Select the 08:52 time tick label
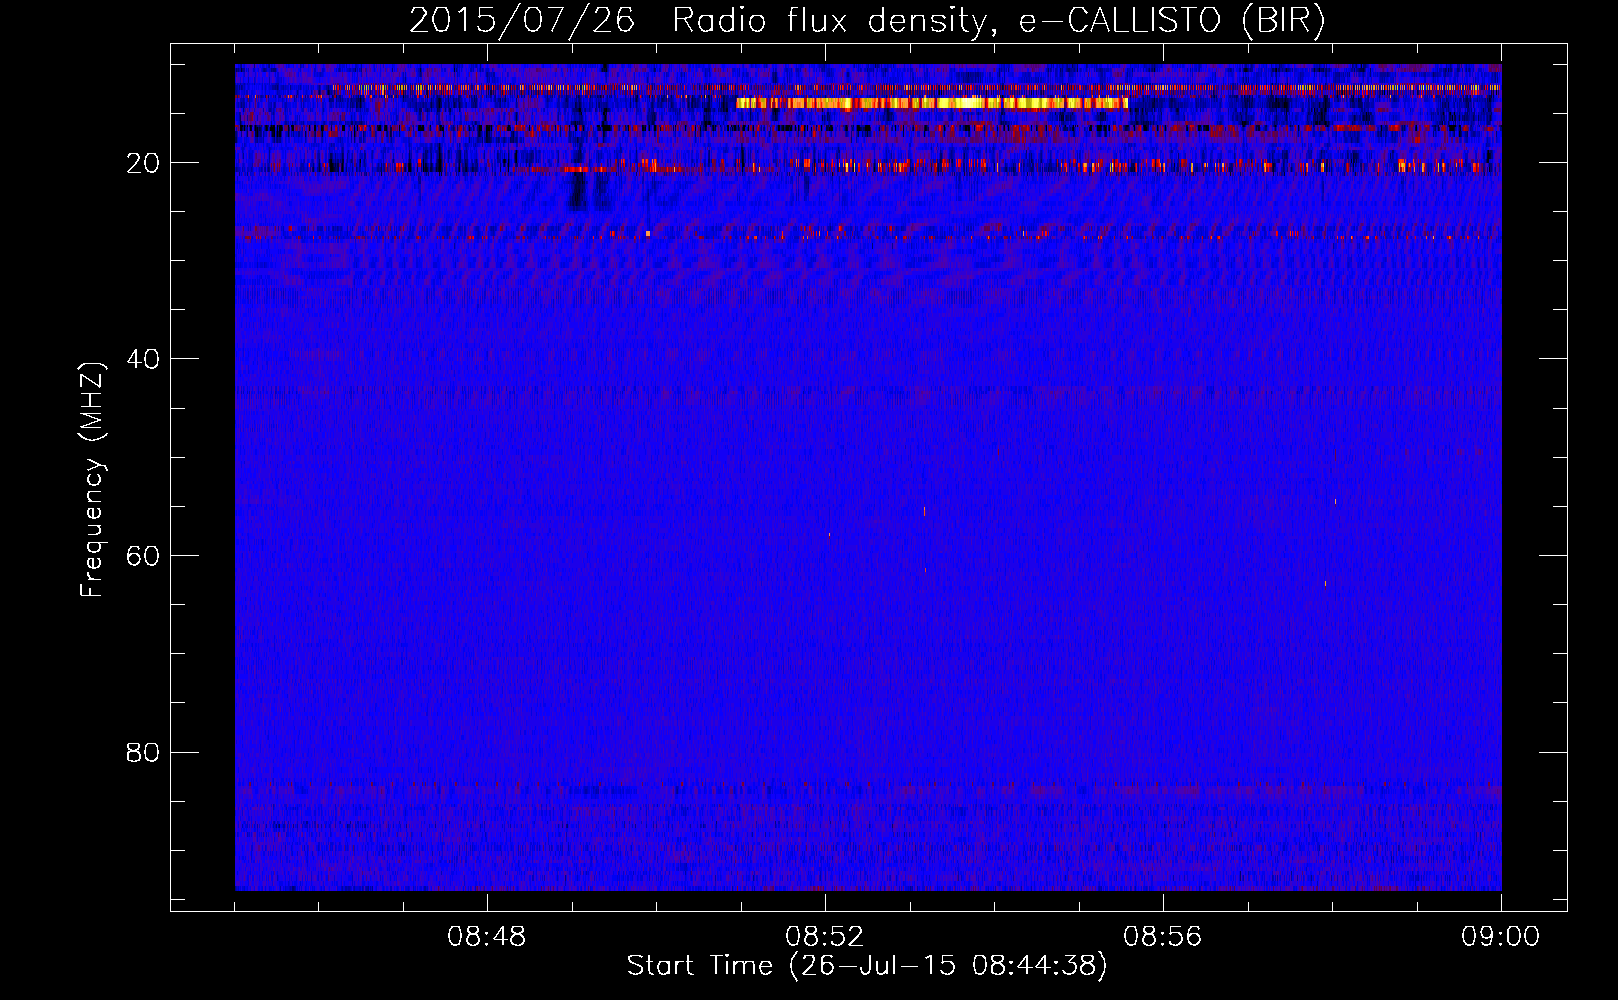This screenshot has height=1000, width=1618. [825, 937]
